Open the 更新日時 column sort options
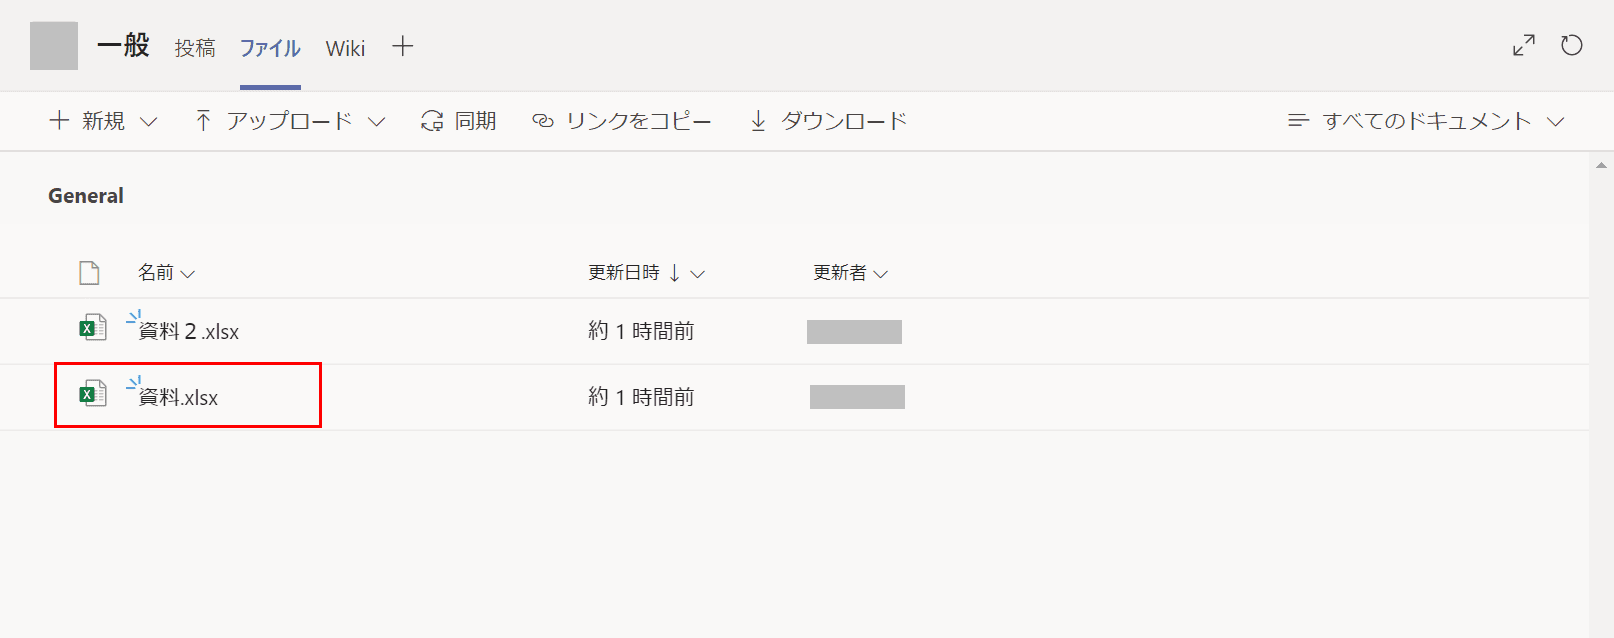1614x638 pixels. click(646, 273)
